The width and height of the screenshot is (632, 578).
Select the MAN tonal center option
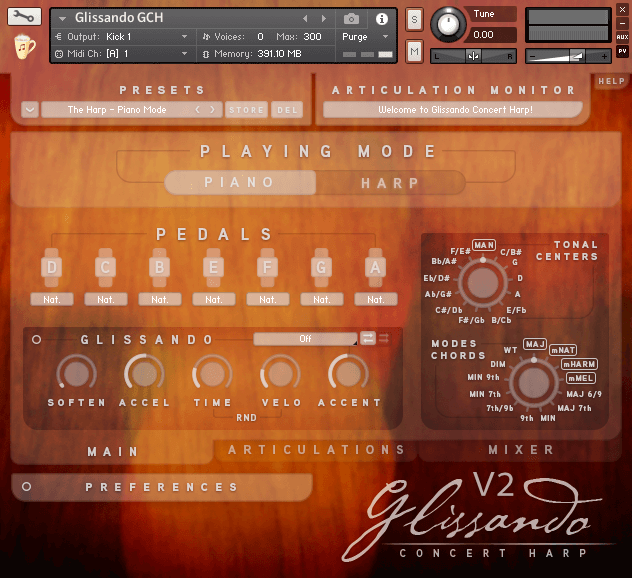[484, 245]
